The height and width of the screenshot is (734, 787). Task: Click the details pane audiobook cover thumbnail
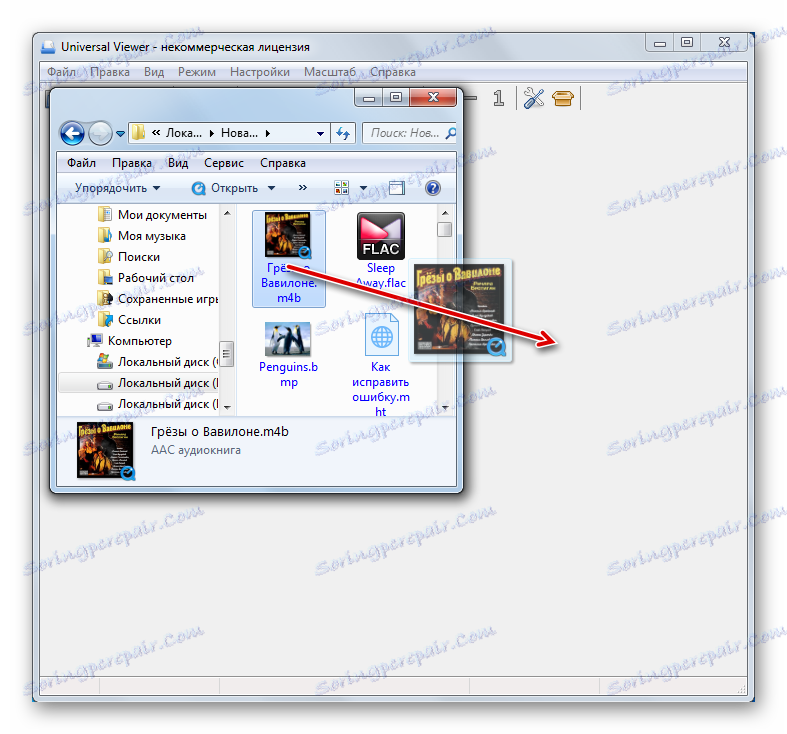click(106, 450)
